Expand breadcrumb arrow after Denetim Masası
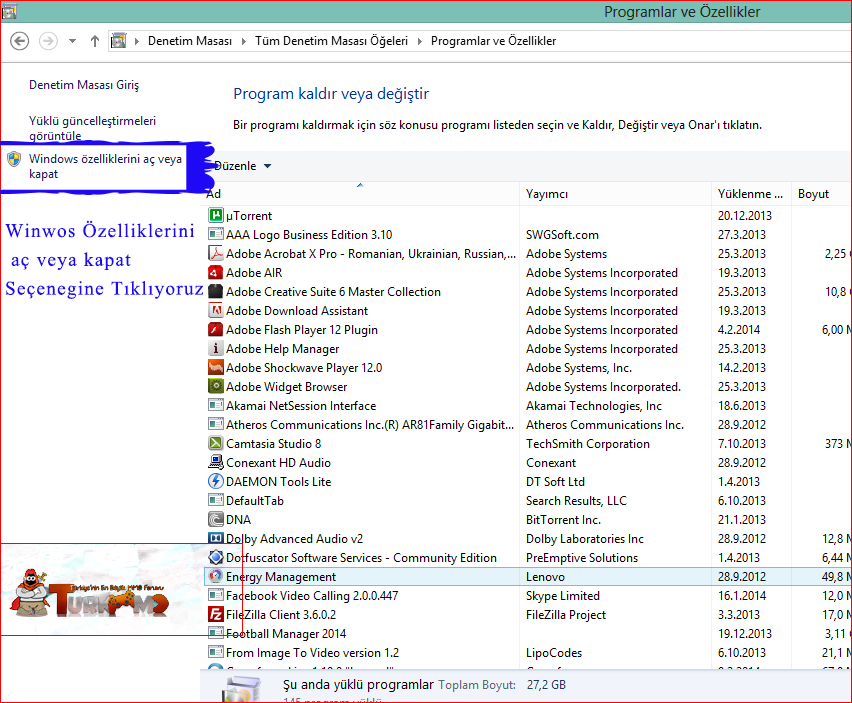852x703 pixels. (x=243, y=41)
